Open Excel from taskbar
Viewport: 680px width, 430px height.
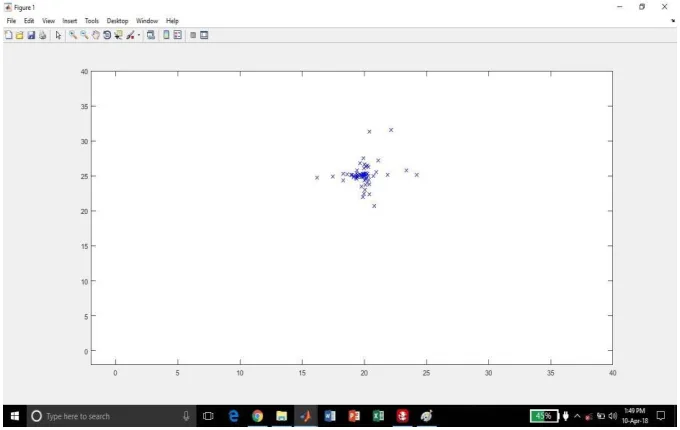[379, 416]
